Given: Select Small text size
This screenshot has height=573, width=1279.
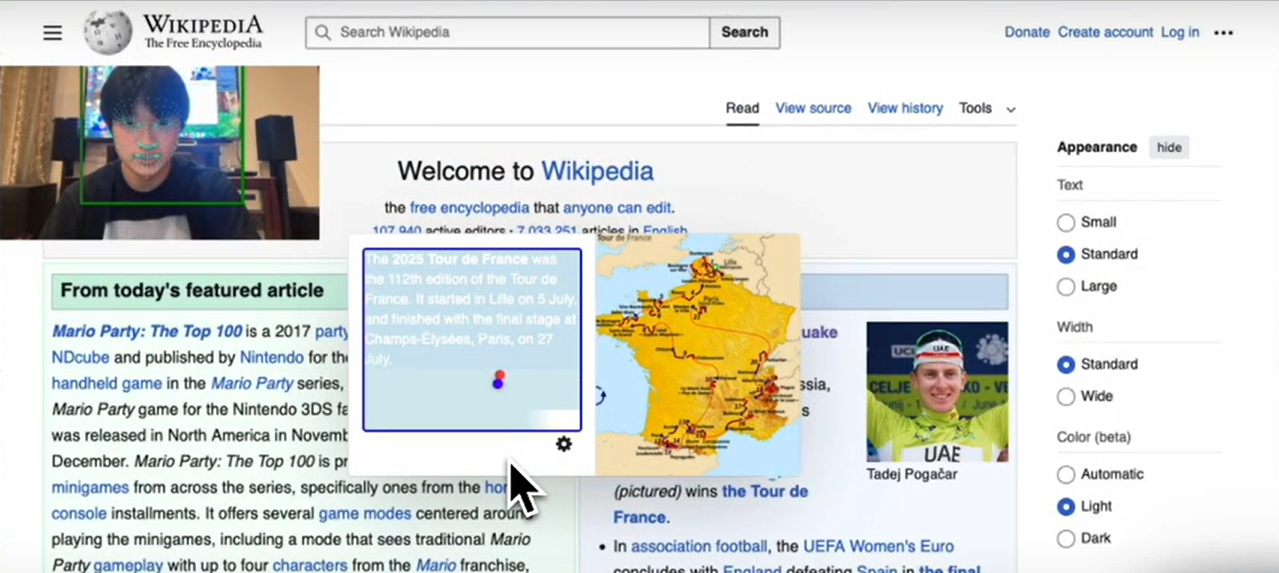Looking at the screenshot, I should coord(1066,222).
